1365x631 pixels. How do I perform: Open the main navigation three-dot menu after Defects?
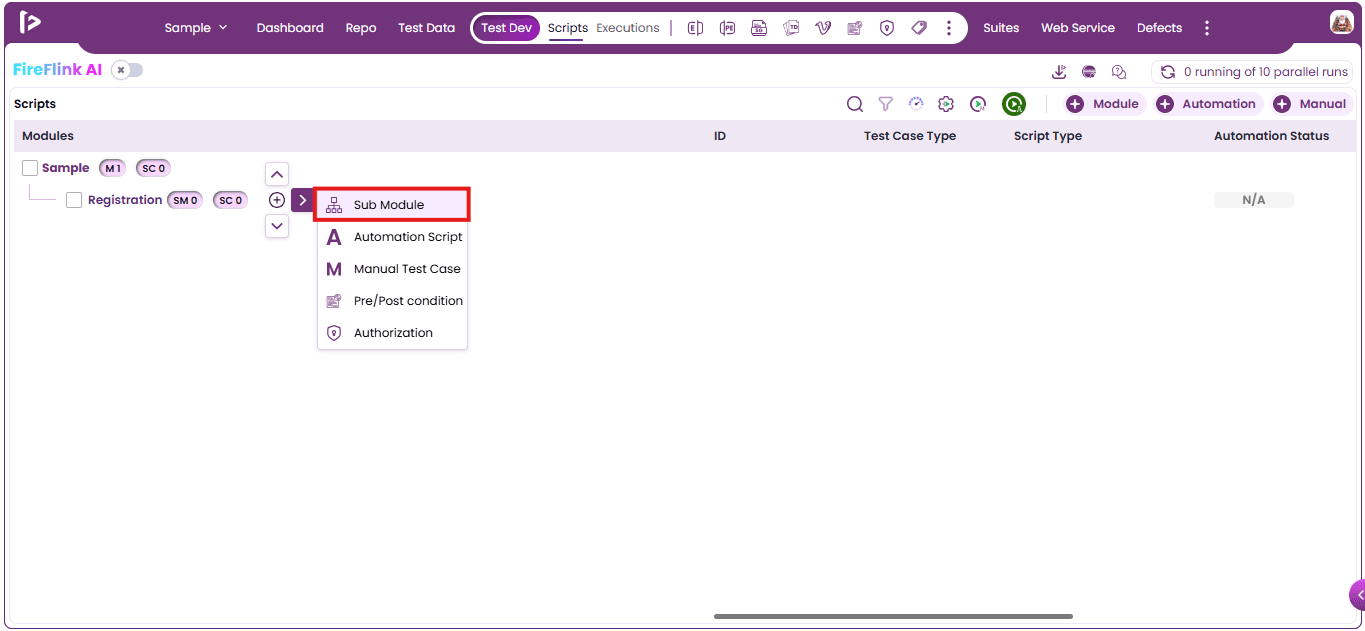tap(1207, 28)
